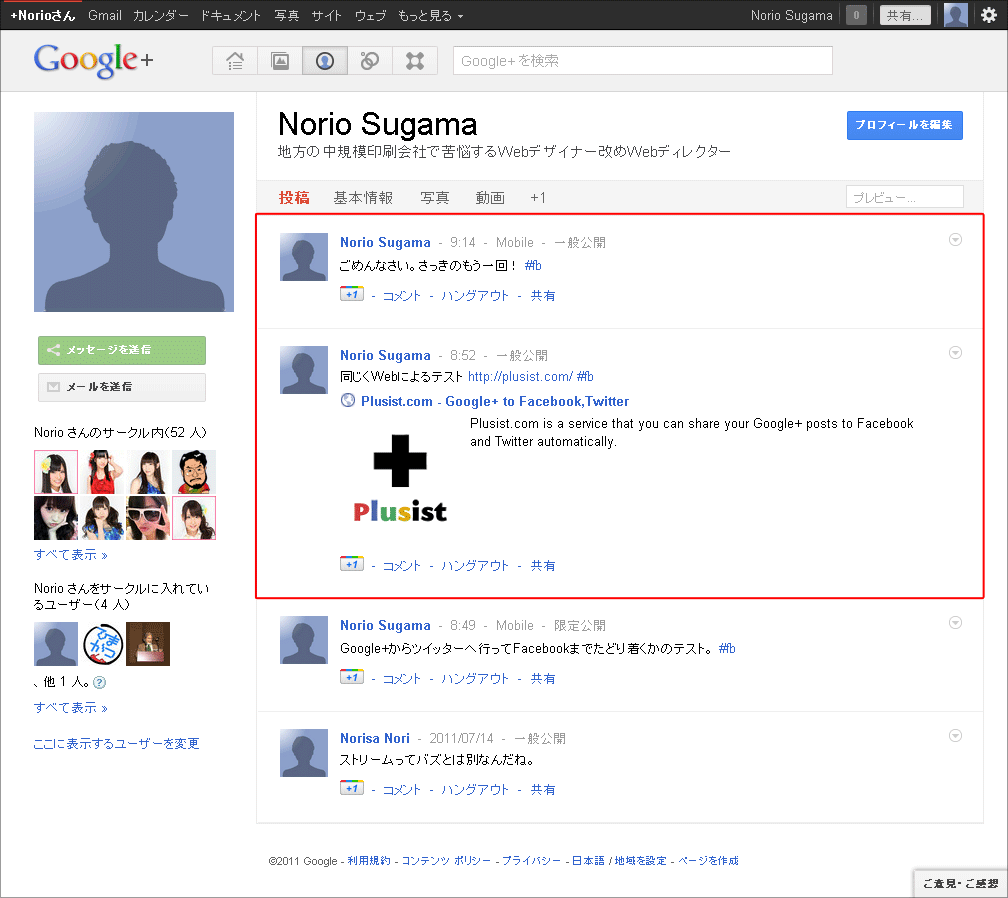Click すべて表示 under the circles list

point(71,555)
